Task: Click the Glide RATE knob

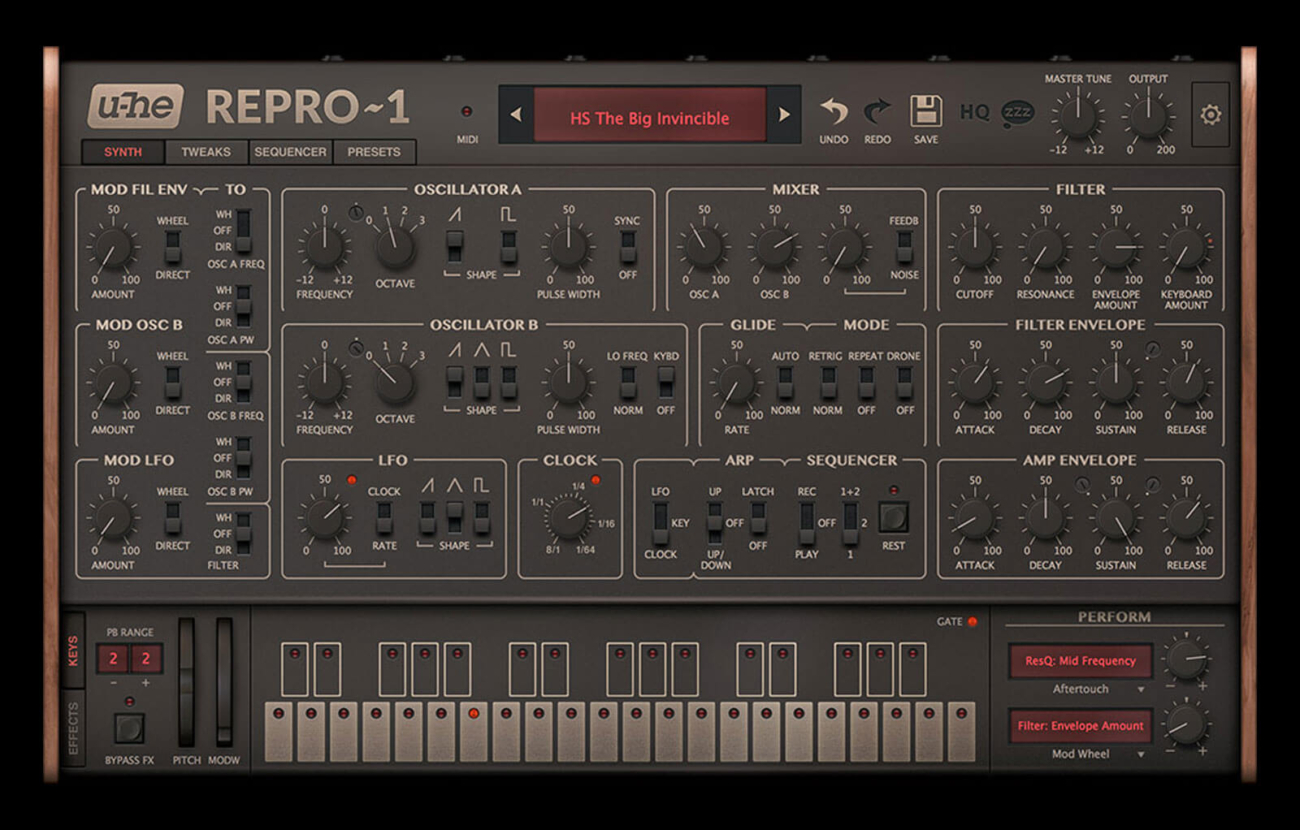Action: coord(736,383)
